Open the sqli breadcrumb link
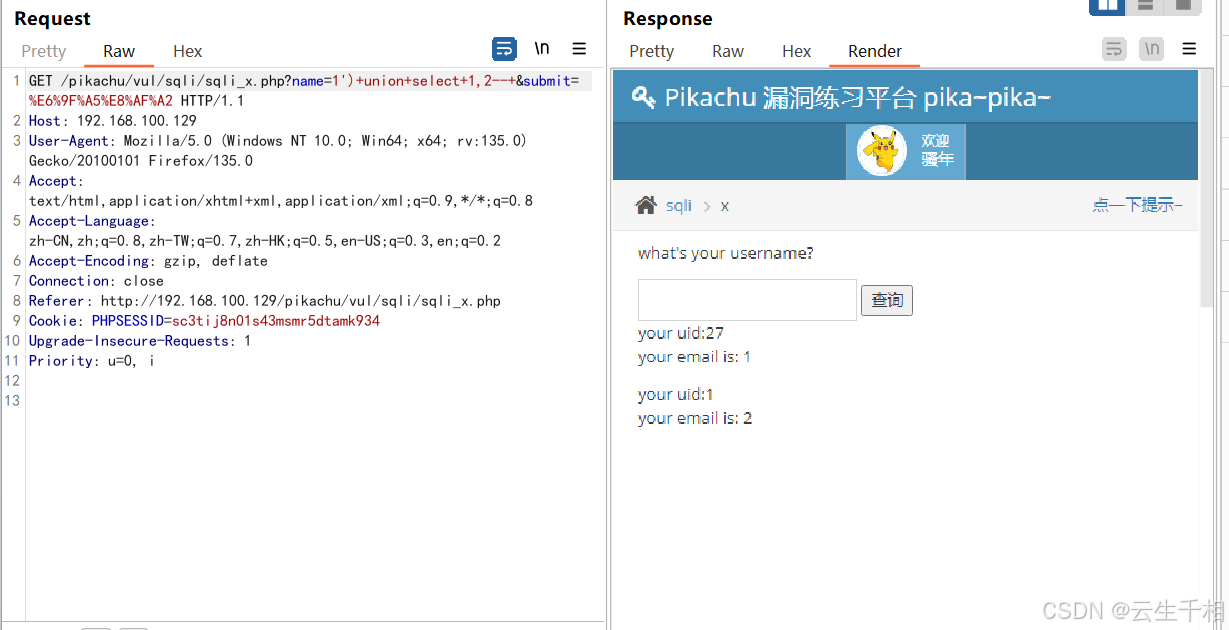Viewport: 1229px width, 630px height. coord(679,205)
